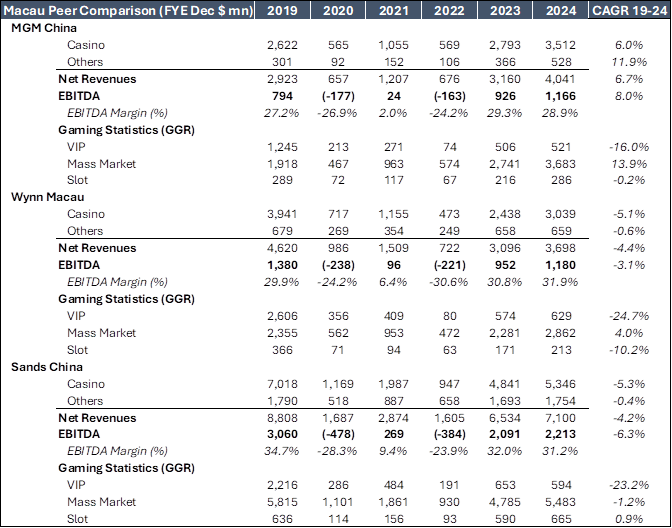Click Sands China 2022 EBITDA (-384)

[449, 434]
